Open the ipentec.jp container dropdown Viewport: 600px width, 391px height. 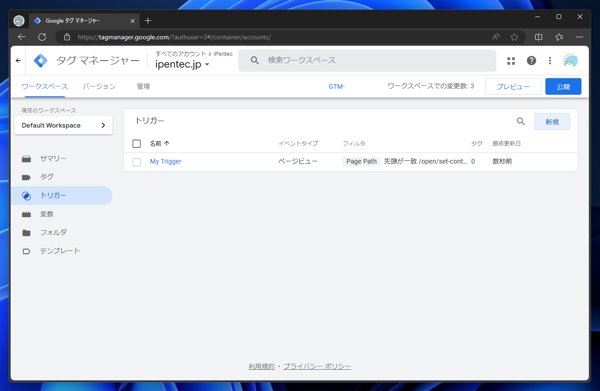[x=182, y=64]
